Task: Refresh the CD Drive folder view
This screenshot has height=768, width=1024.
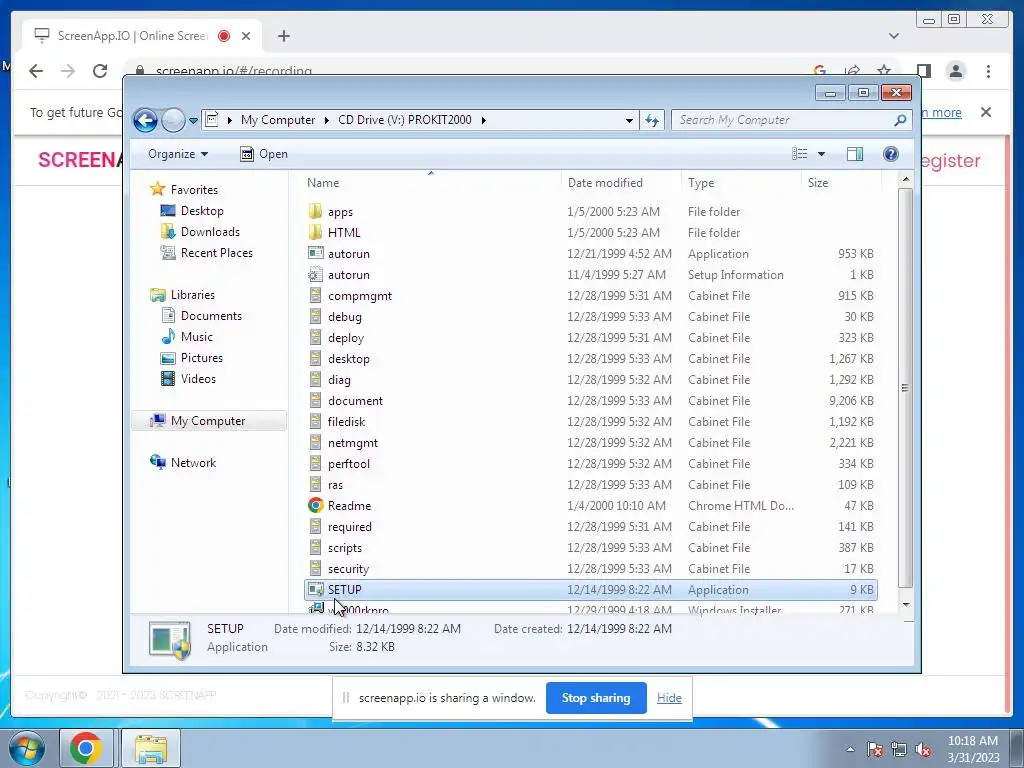Action: [x=652, y=120]
